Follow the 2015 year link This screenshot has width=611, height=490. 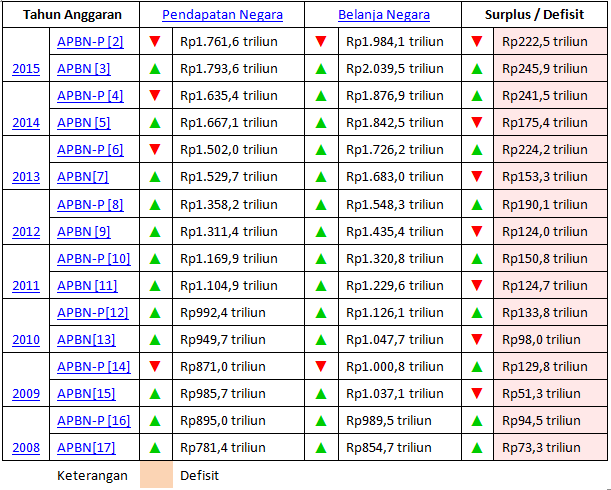(x=26, y=69)
